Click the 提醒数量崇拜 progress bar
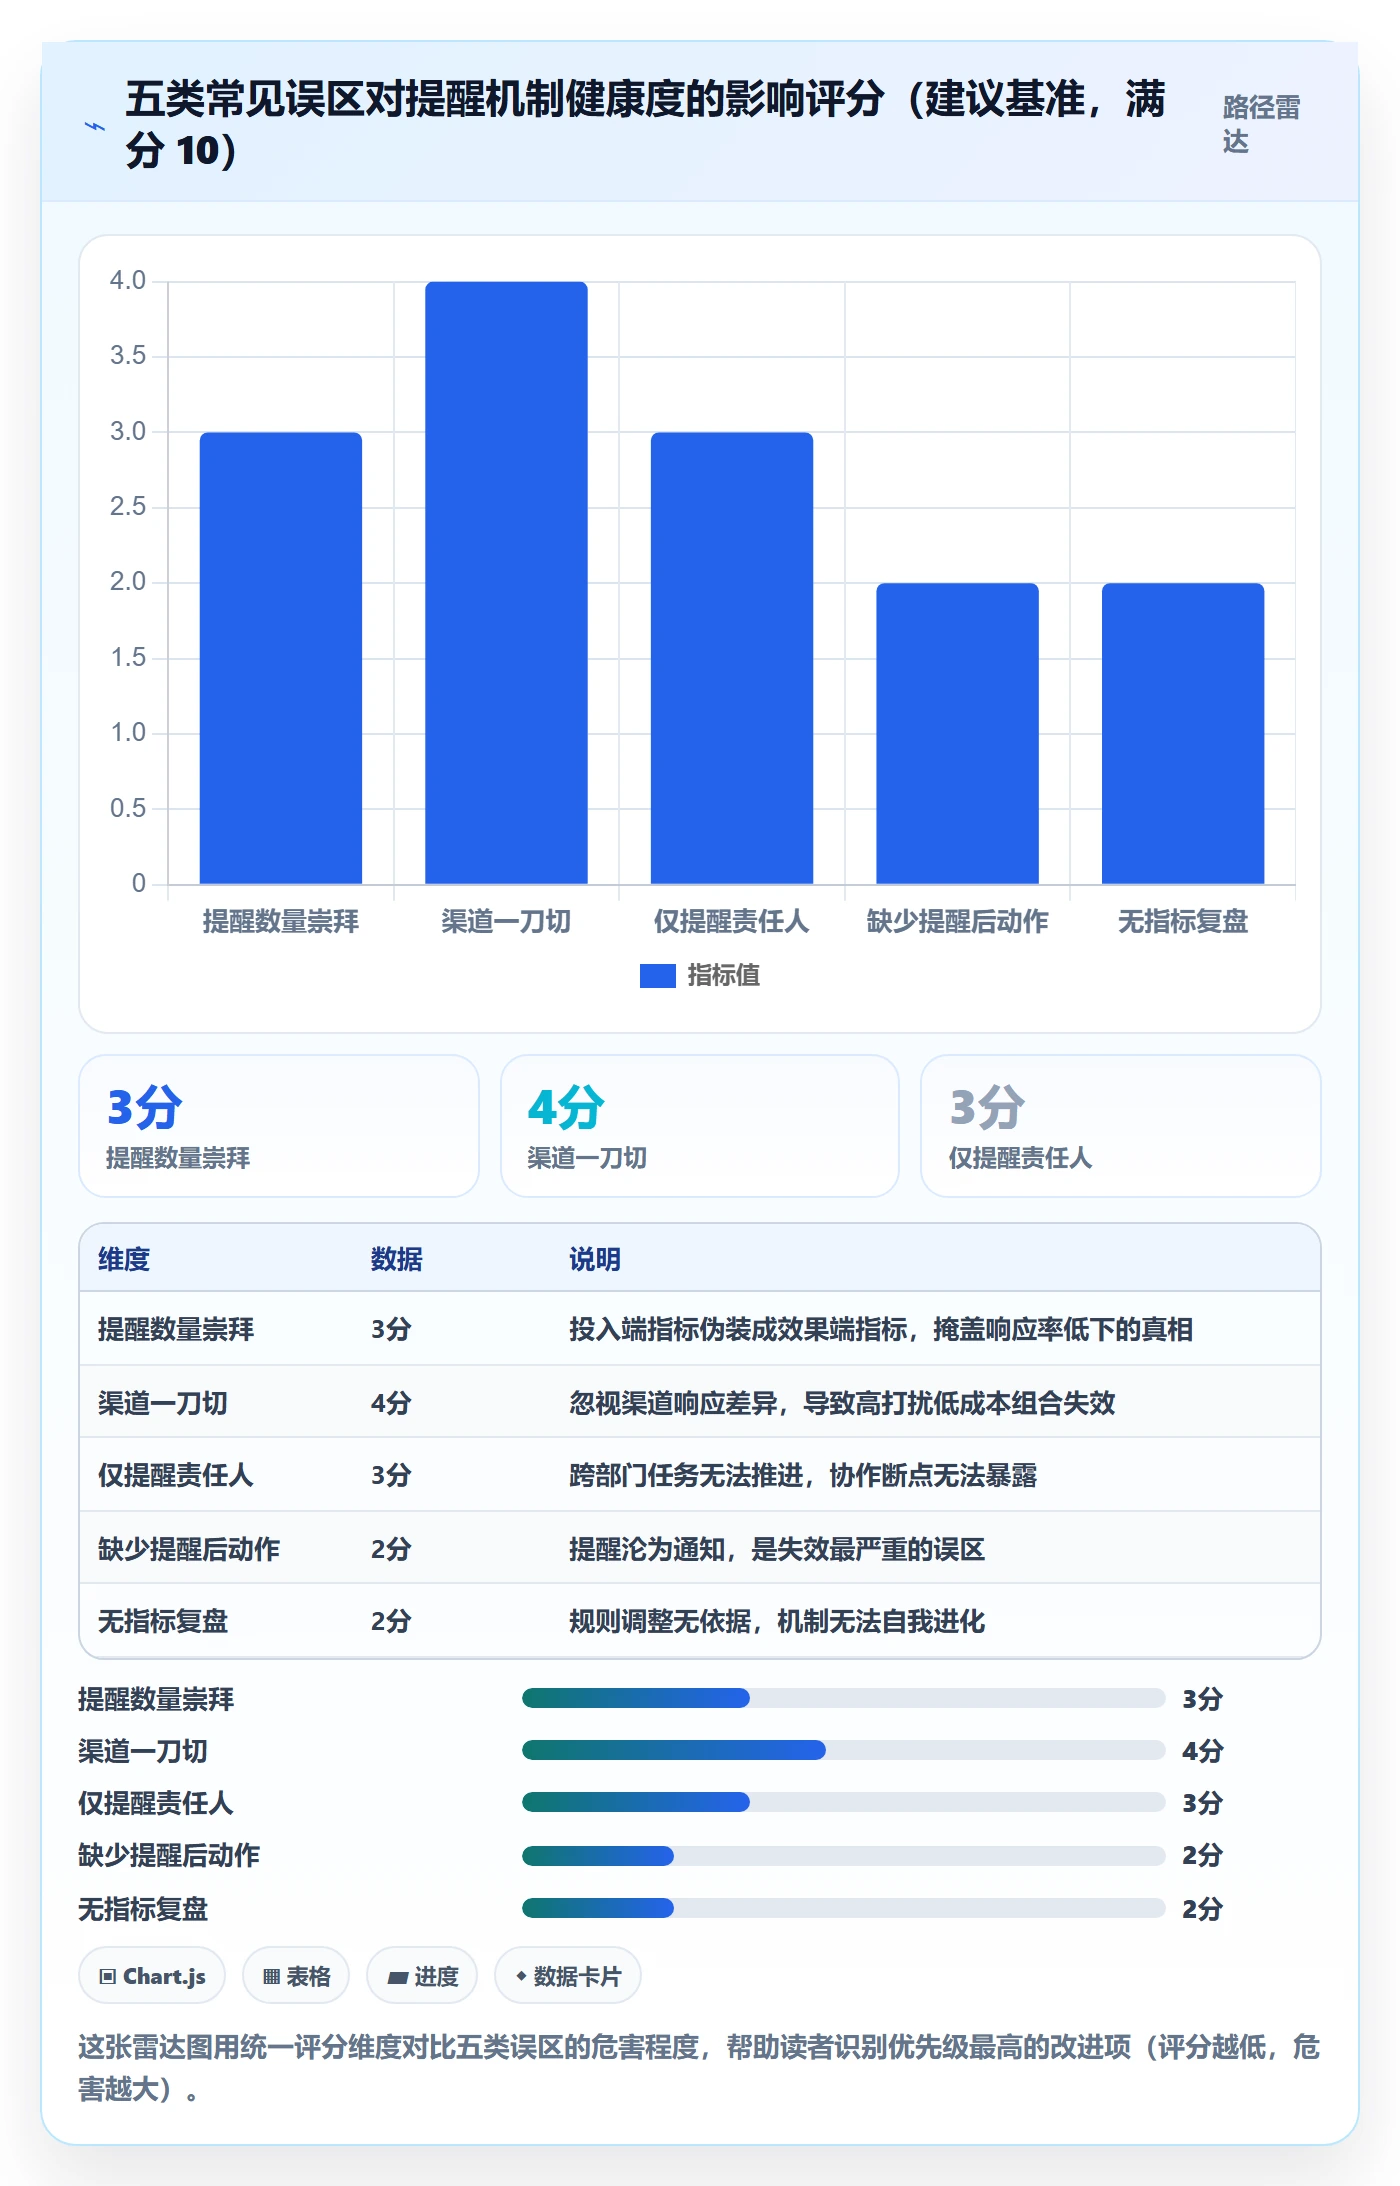 coord(843,1698)
